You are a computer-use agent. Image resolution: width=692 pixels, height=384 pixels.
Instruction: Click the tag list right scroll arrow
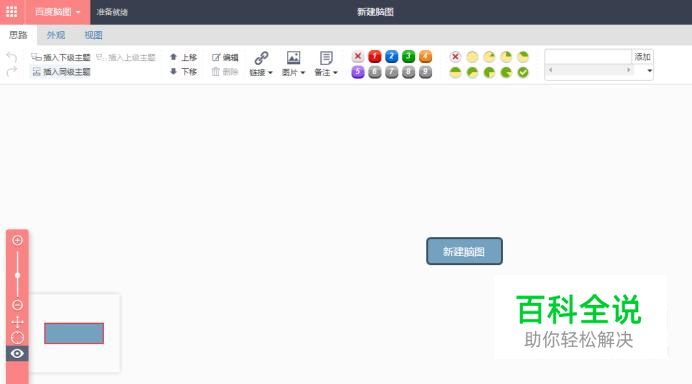pos(629,70)
